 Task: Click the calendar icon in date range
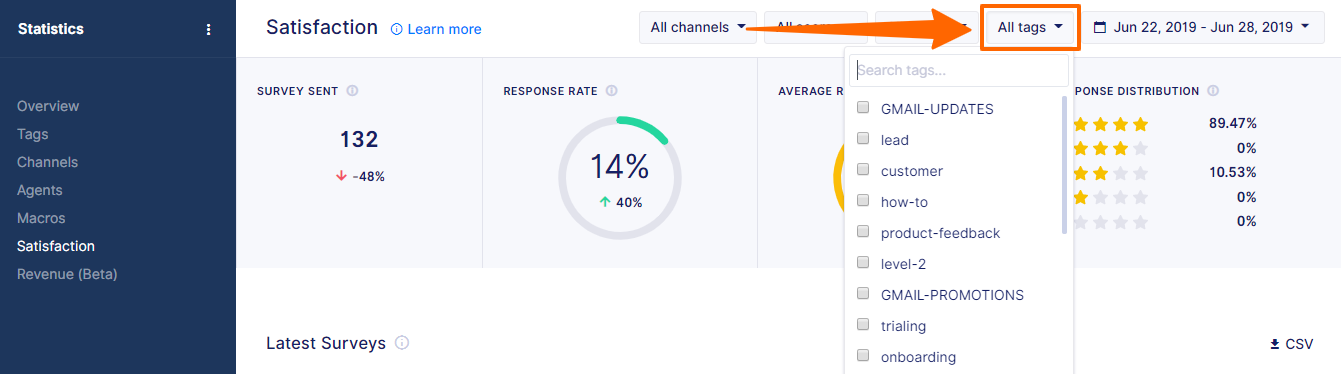(x=1100, y=28)
